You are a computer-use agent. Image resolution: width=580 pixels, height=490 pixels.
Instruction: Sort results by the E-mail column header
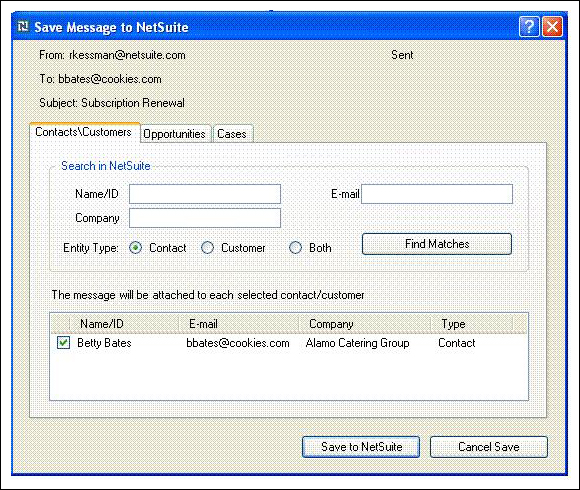(x=239, y=324)
